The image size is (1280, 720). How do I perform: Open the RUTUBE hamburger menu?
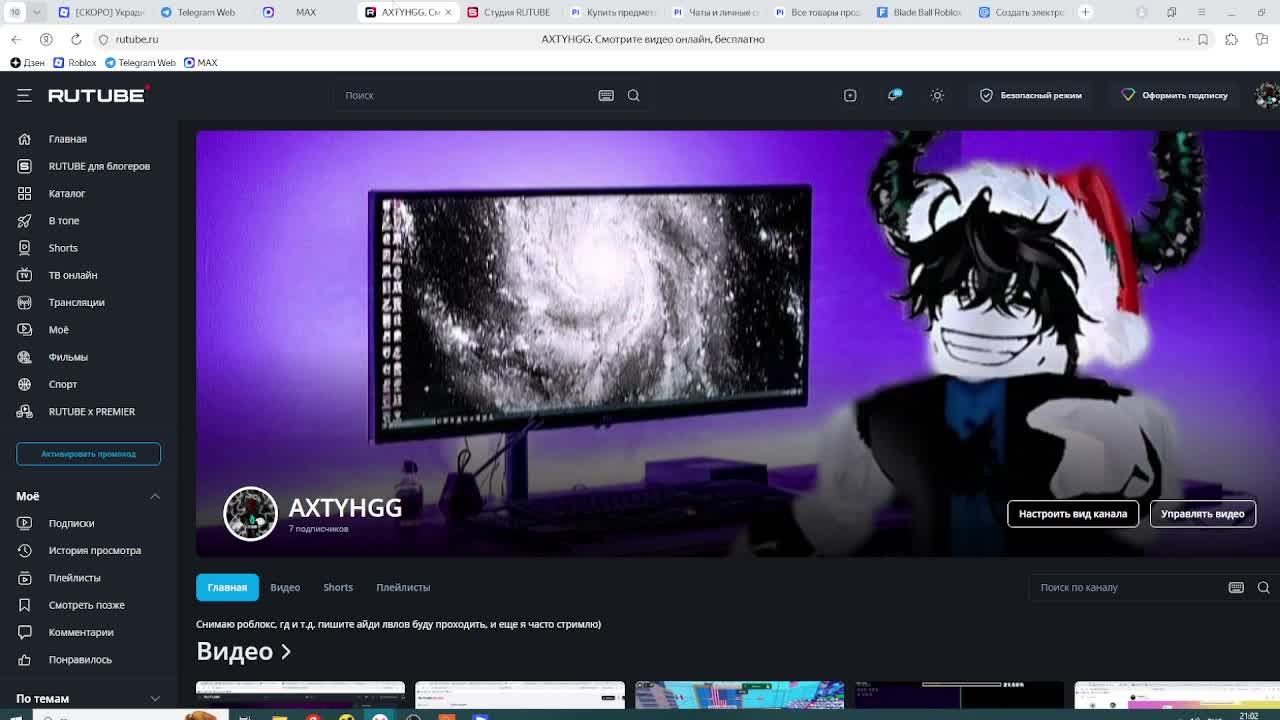(24, 95)
